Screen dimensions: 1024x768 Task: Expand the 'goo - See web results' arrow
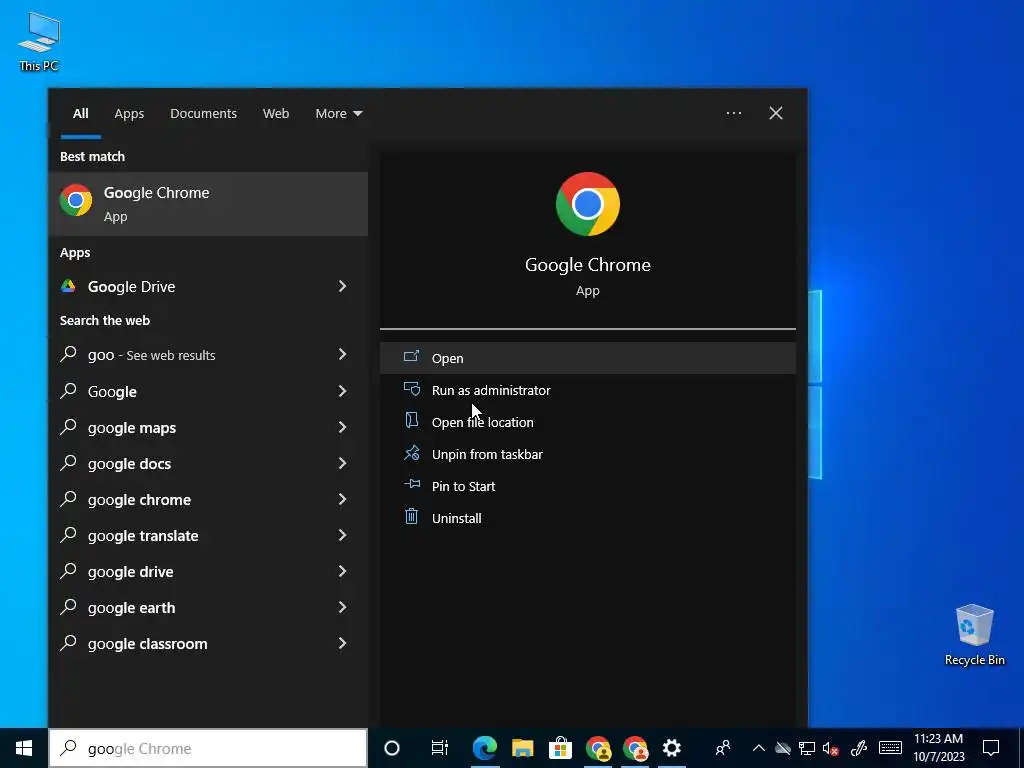342,354
